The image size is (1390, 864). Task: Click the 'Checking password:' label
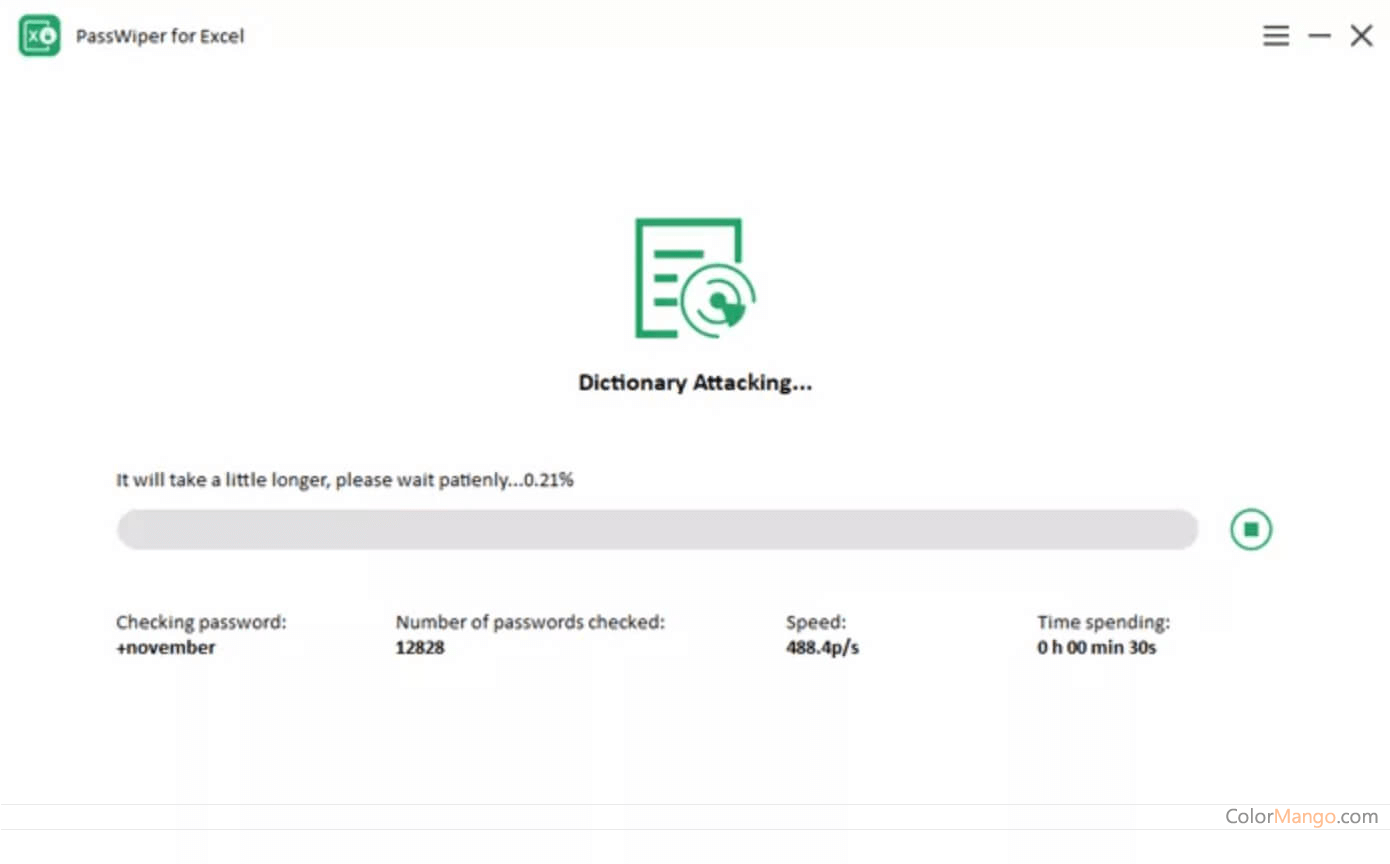coord(201,622)
